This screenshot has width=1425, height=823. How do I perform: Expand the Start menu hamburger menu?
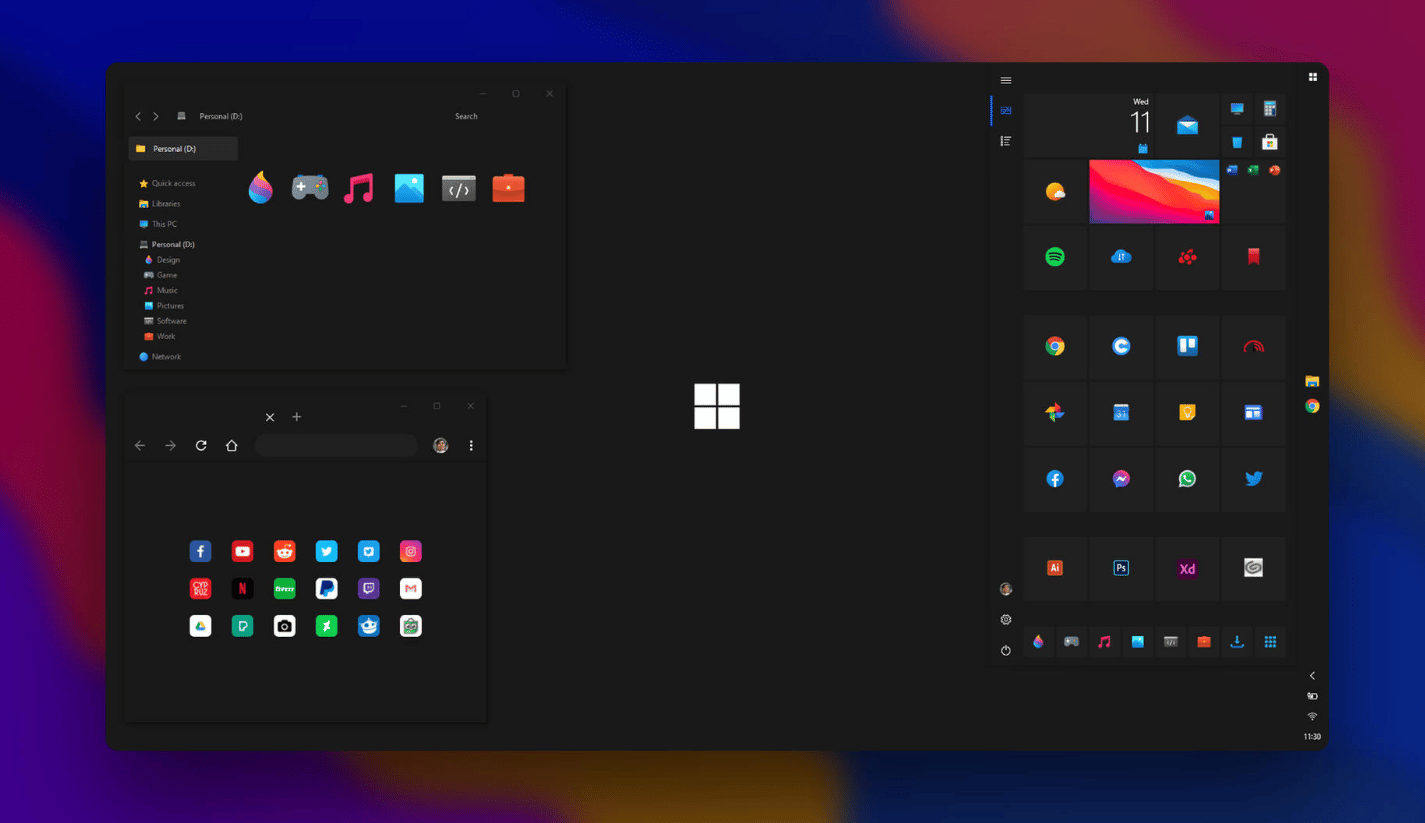[1006, 80]
